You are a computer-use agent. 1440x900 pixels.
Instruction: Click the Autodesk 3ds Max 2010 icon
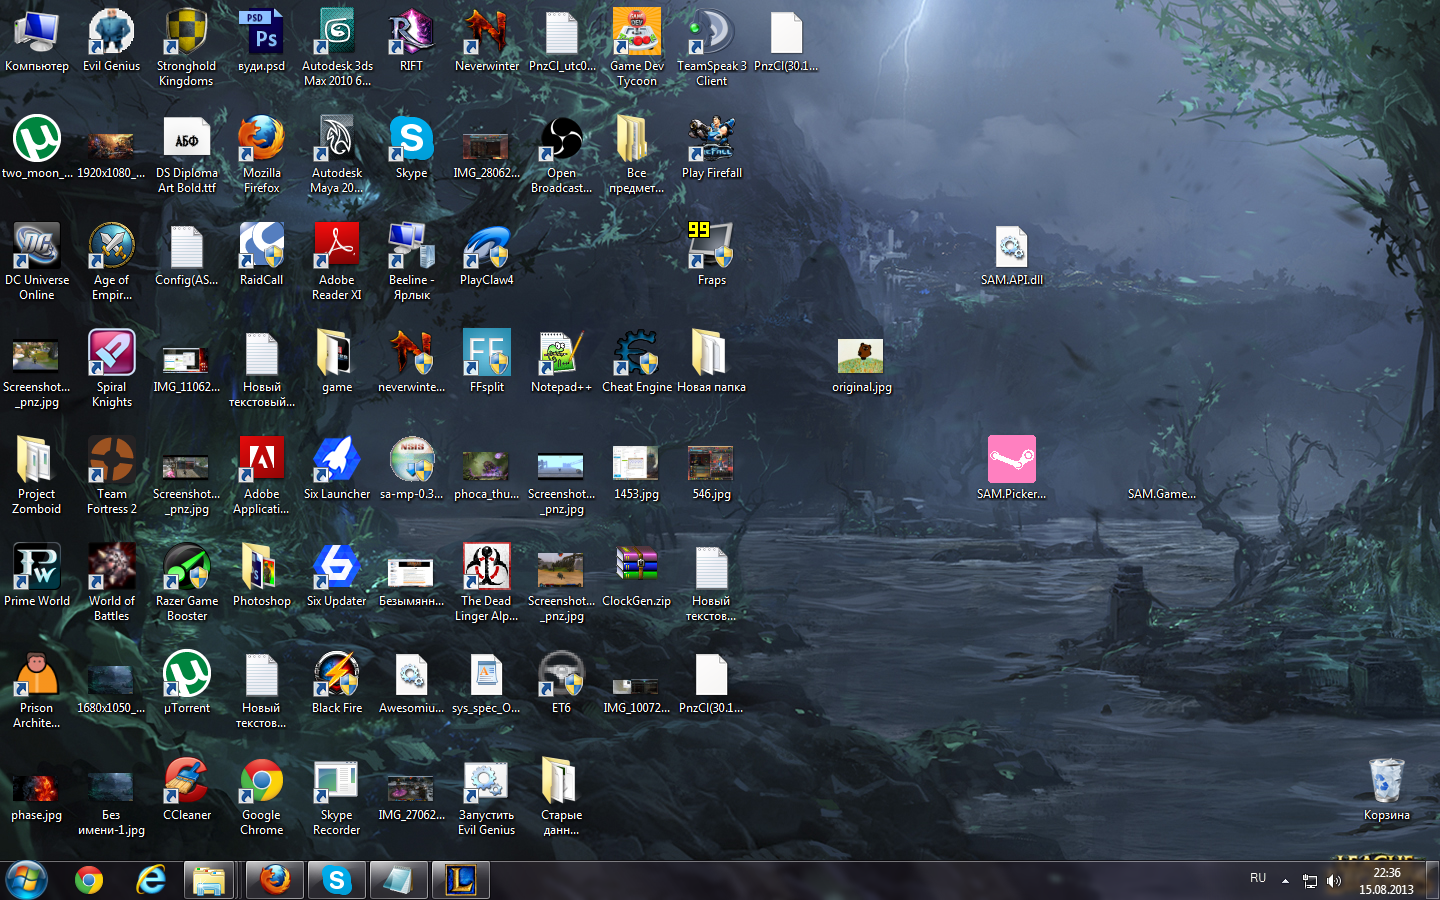pos(337,47)
